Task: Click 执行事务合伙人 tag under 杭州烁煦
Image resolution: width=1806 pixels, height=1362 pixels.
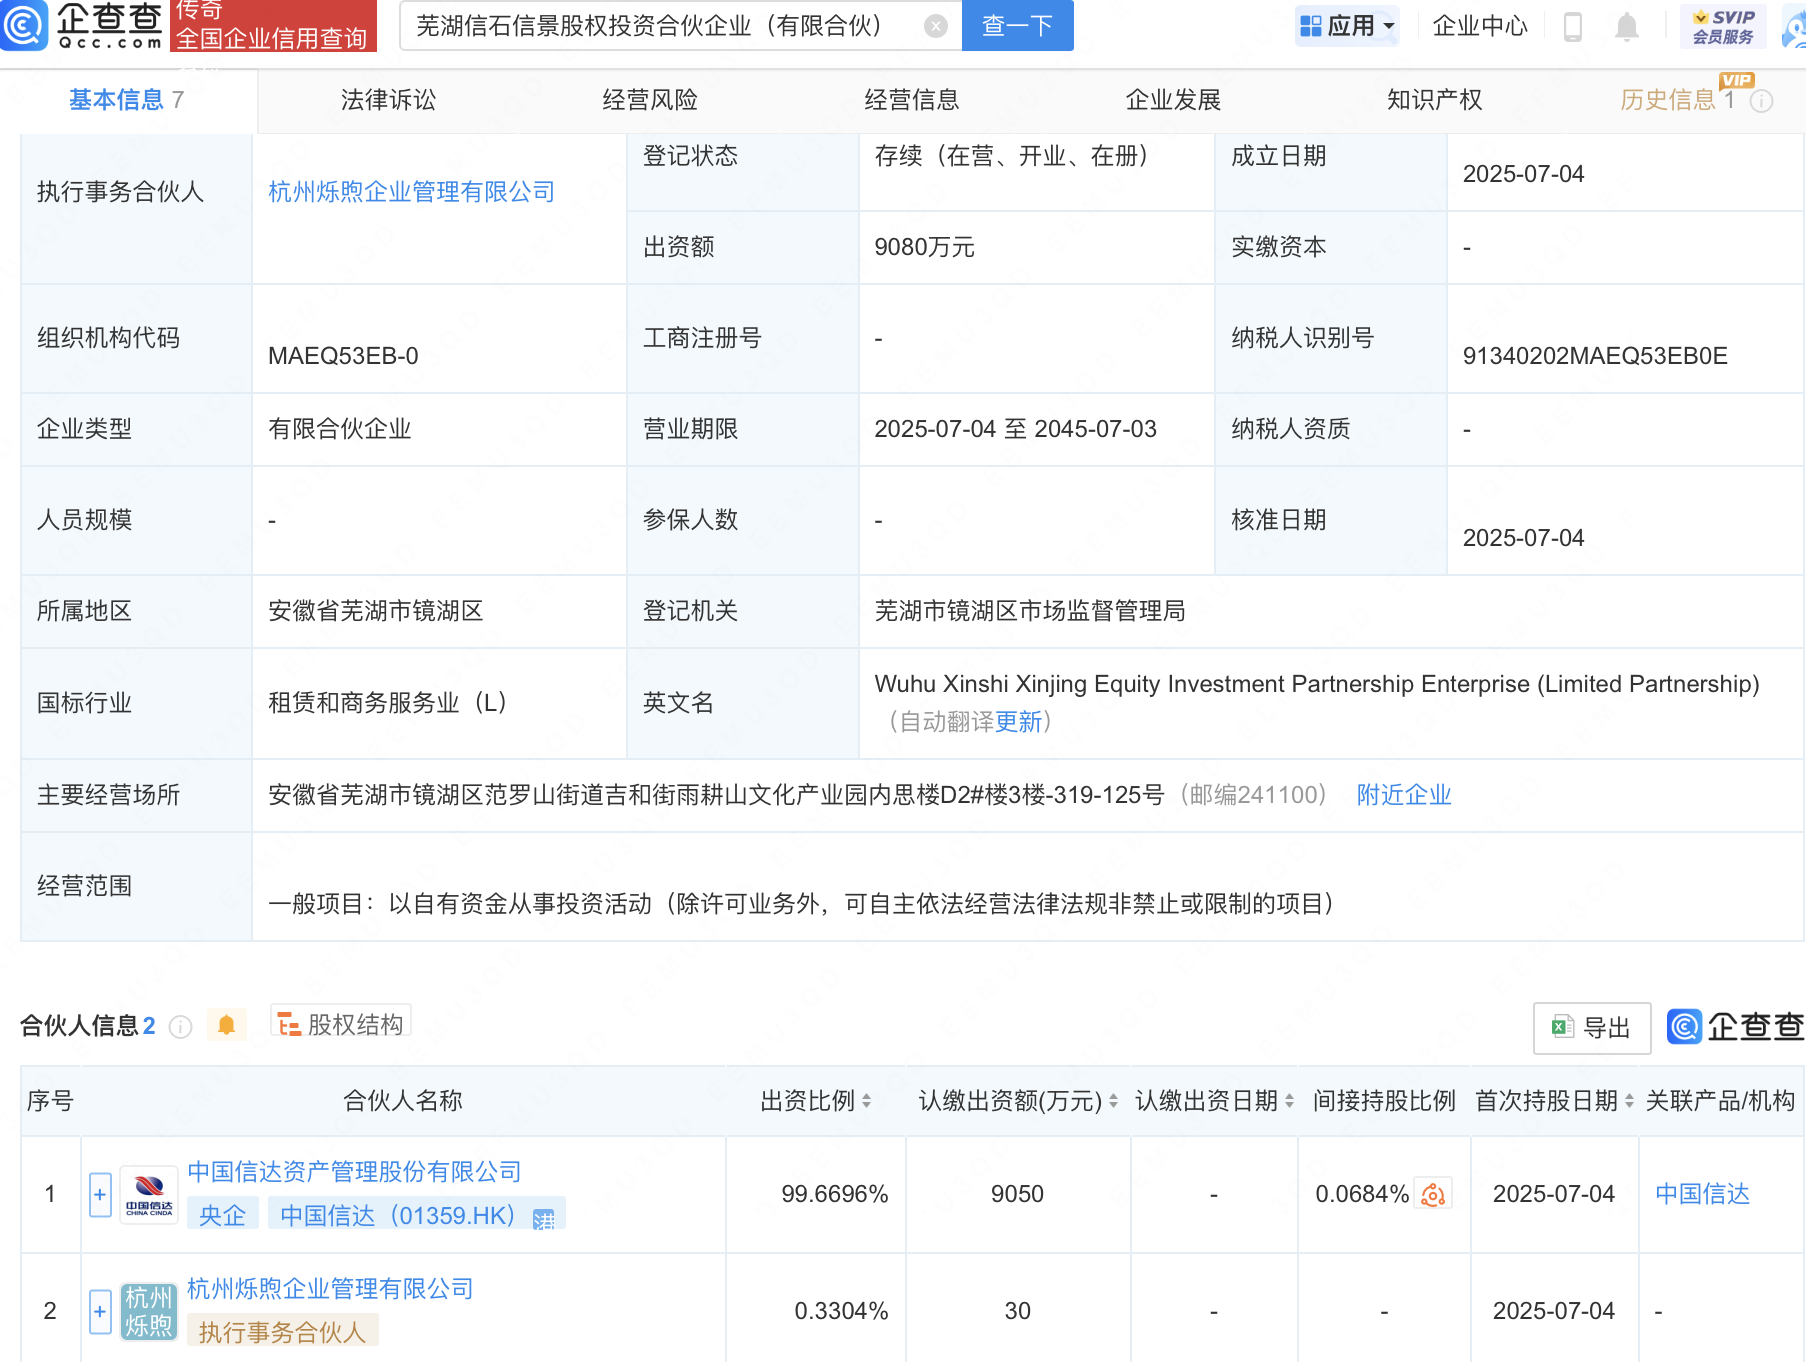Action: 282,1332
